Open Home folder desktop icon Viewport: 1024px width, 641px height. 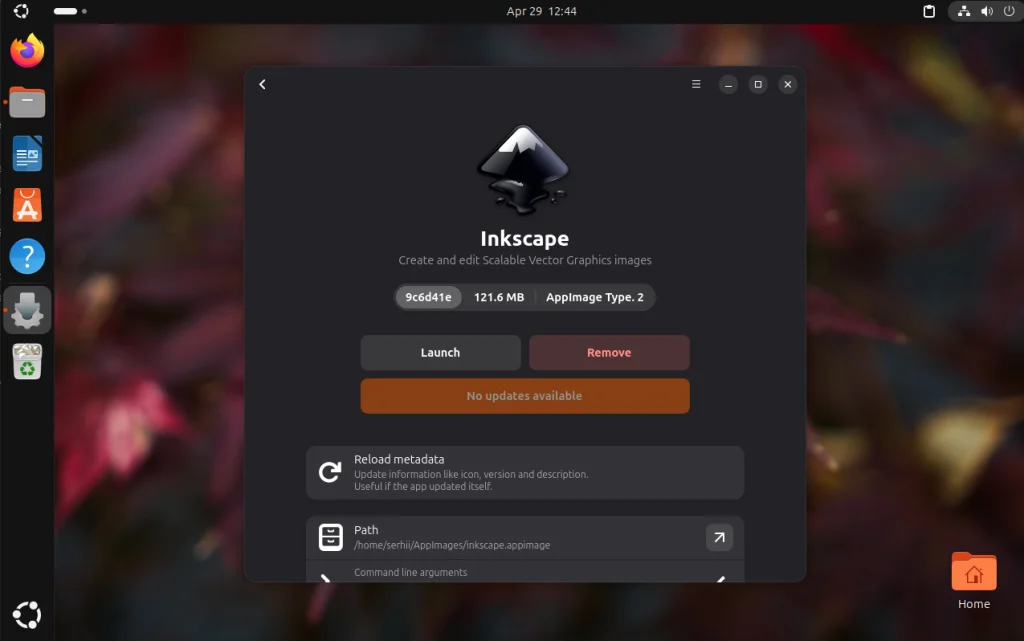pos(974,581)
